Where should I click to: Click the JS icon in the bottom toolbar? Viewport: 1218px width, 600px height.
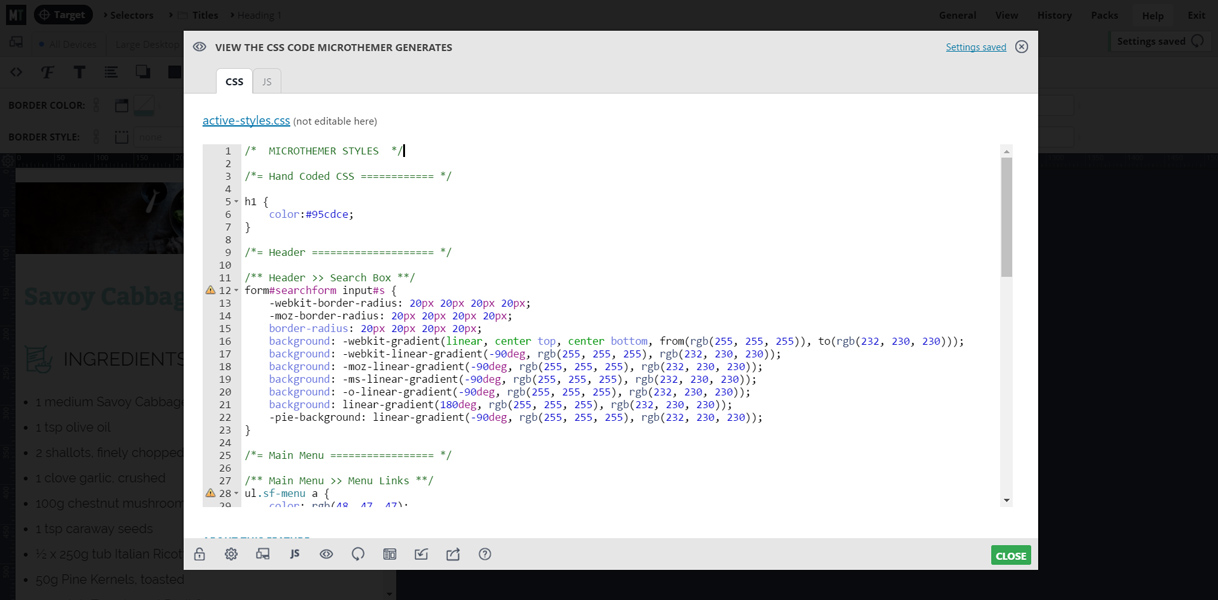[295, 554]
